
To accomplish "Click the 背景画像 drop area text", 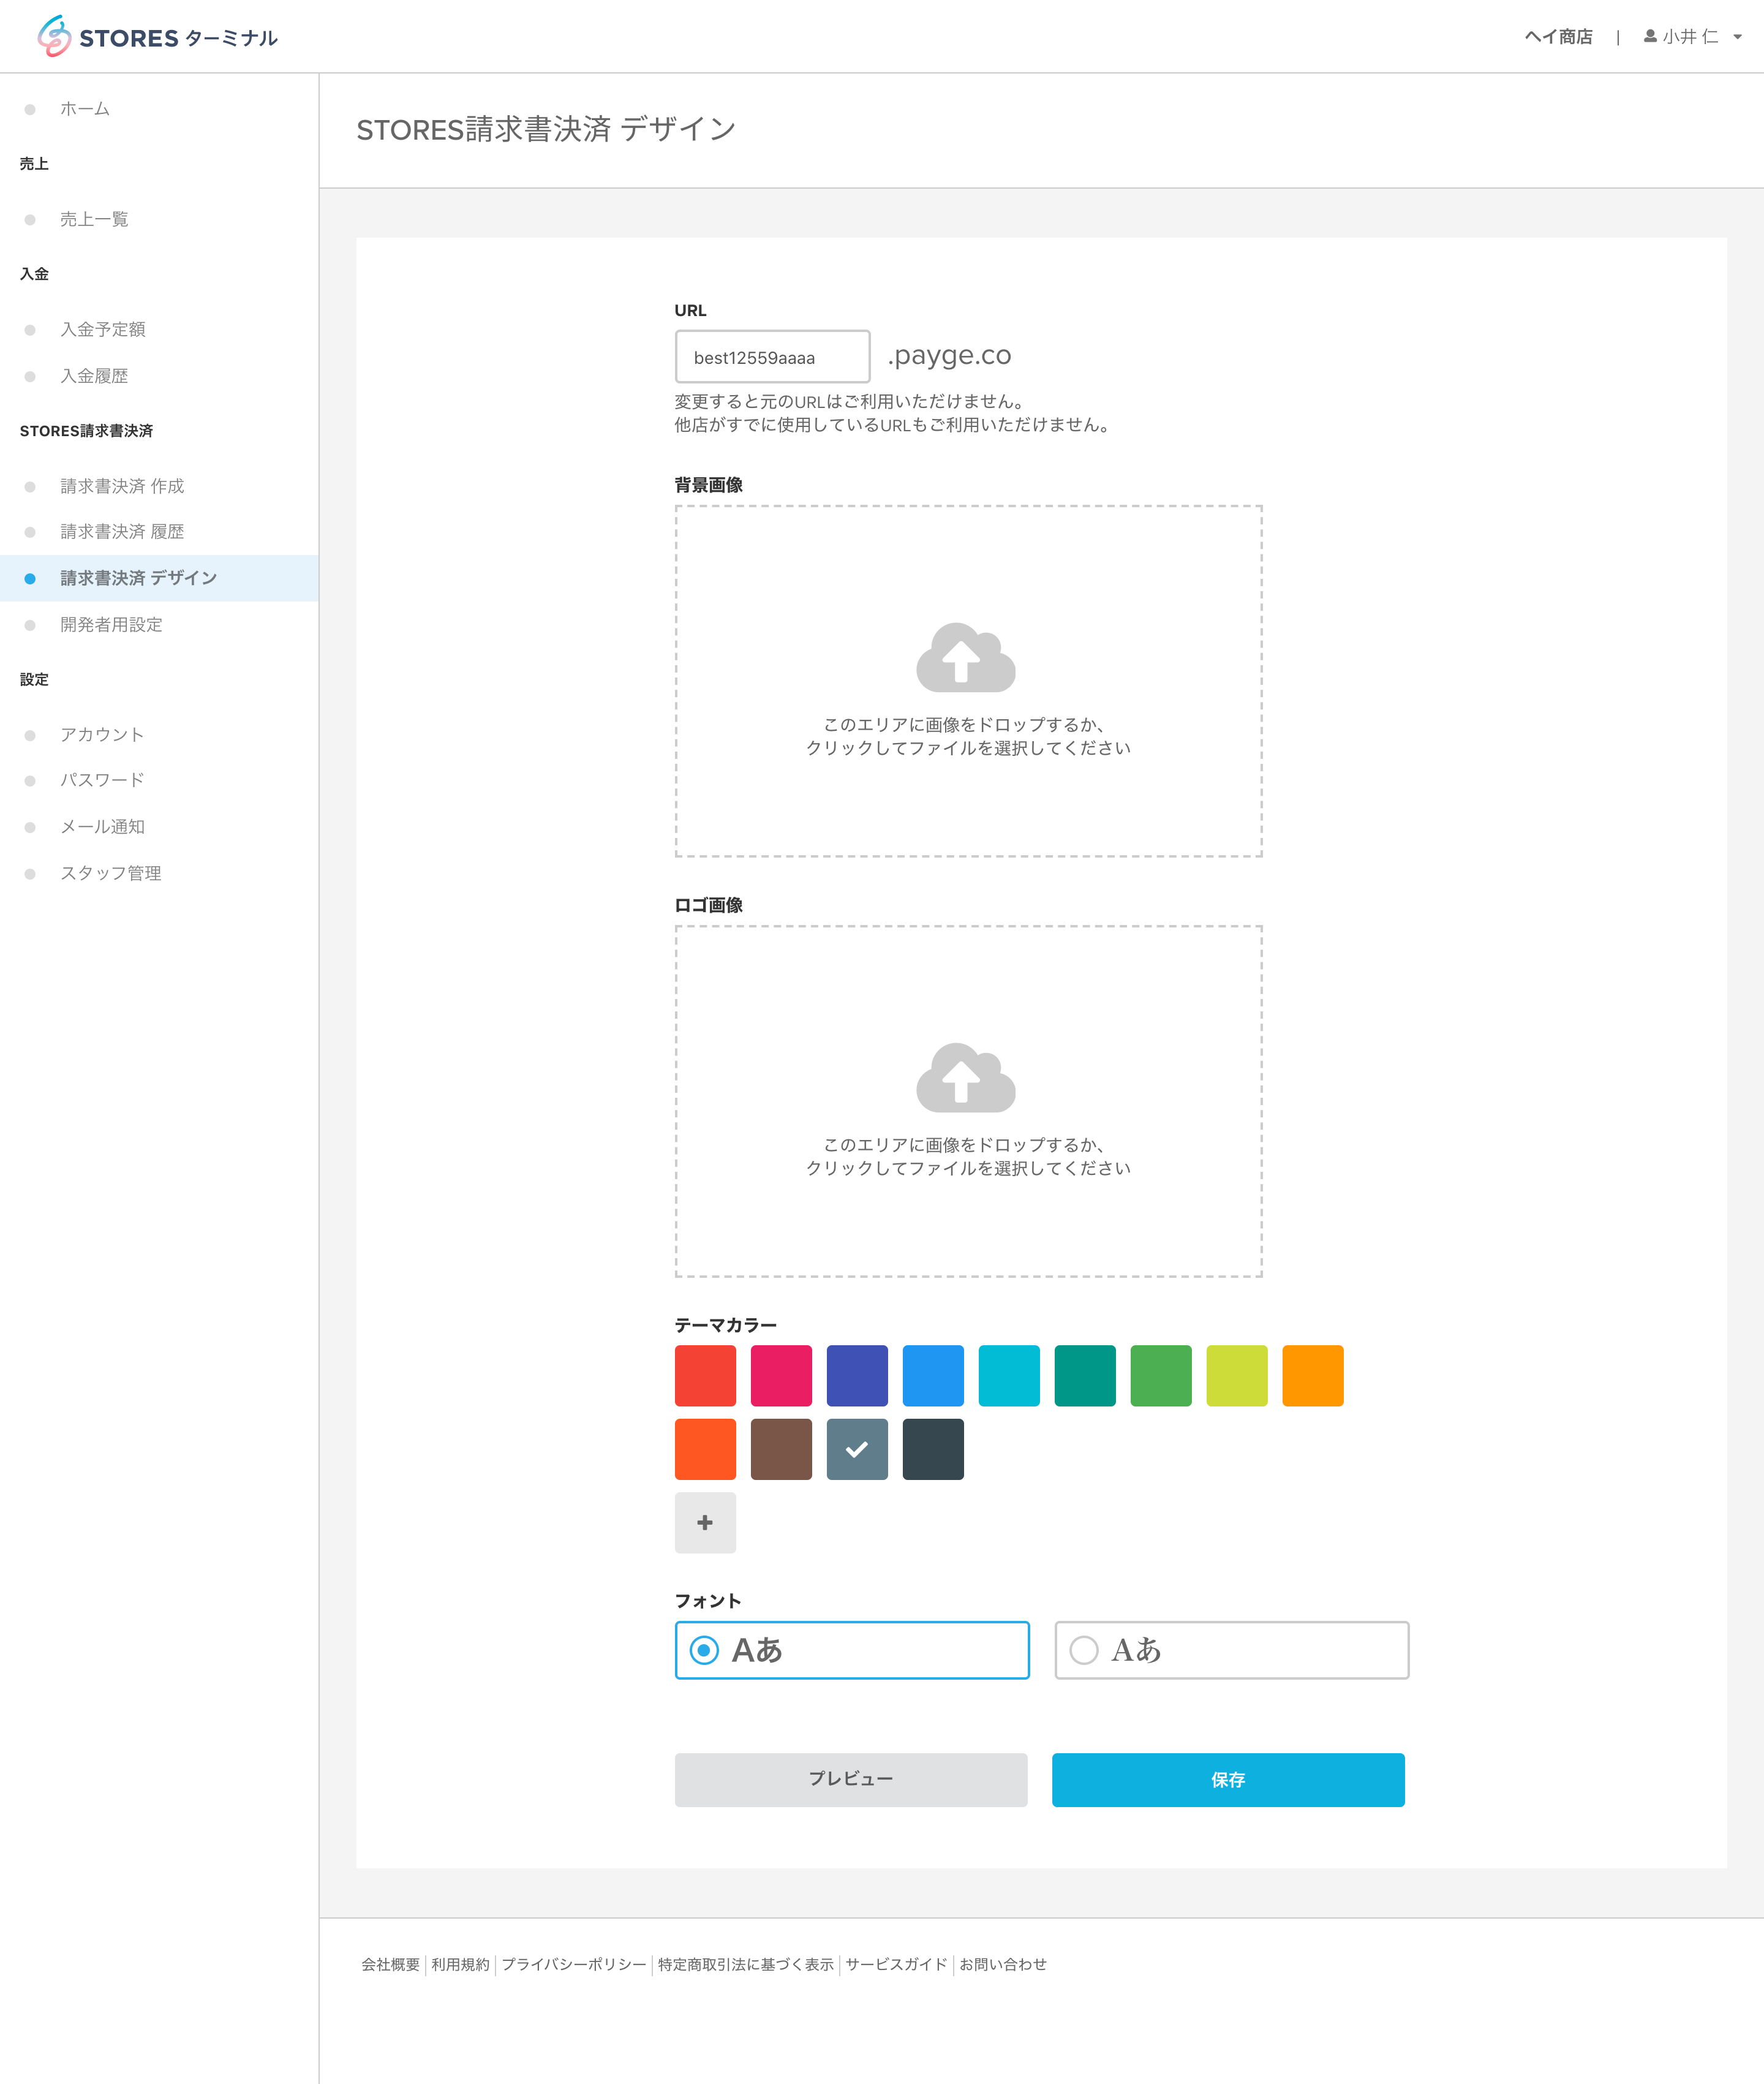I will [968, 736].
